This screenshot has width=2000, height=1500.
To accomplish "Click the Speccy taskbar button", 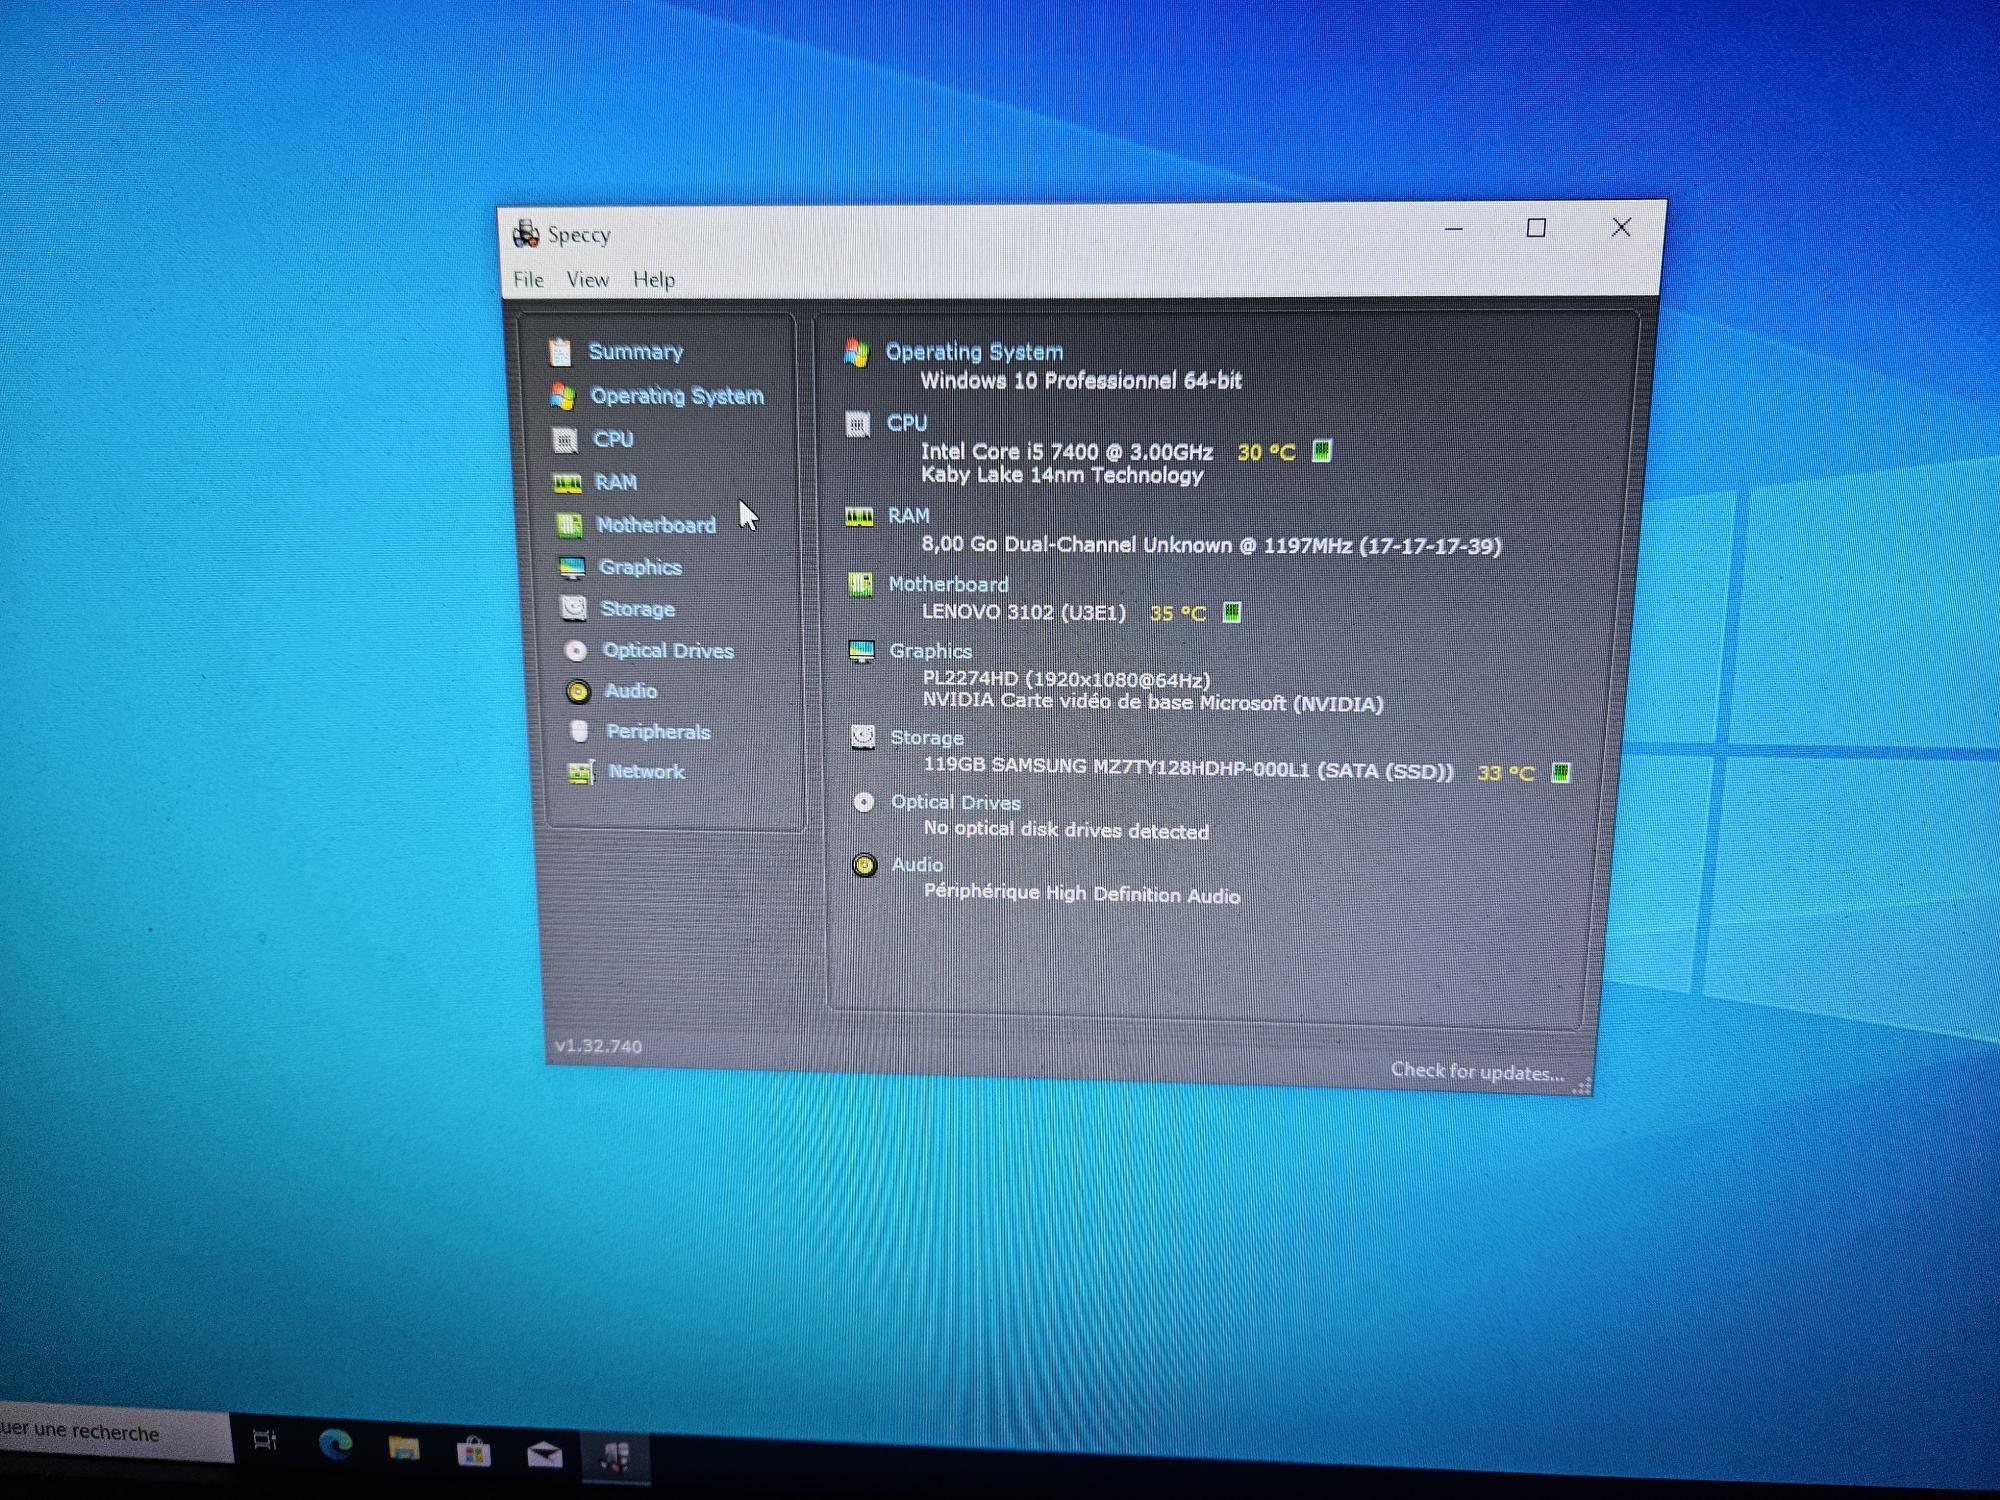I will [614, 1458].
